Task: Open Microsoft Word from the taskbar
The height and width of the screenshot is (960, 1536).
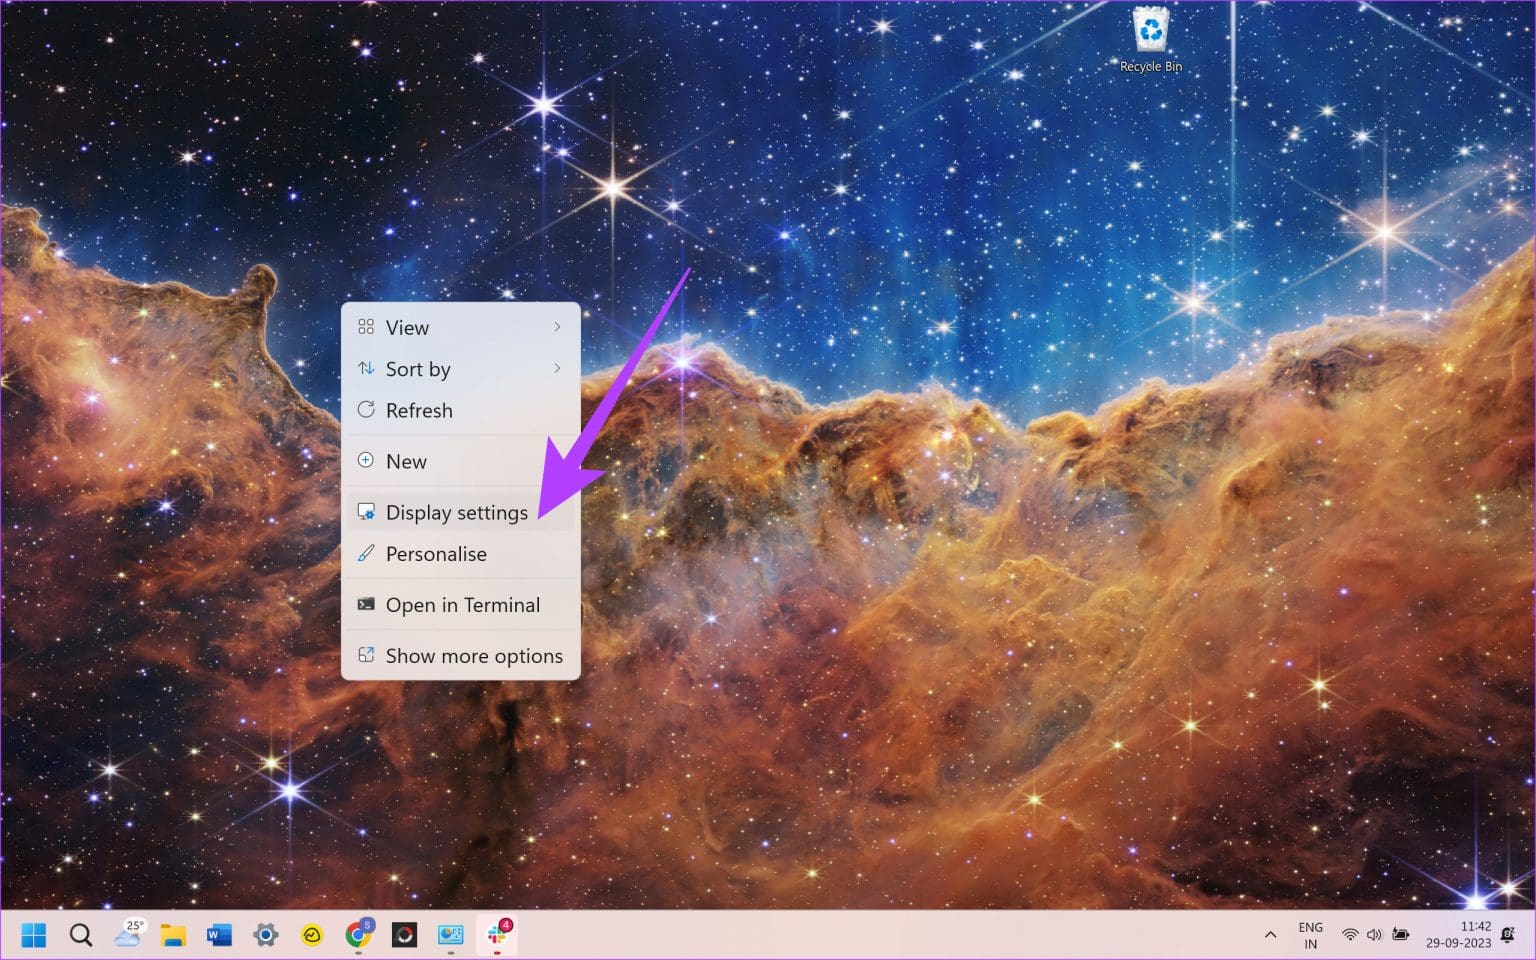Action: (x=219, y=936)
